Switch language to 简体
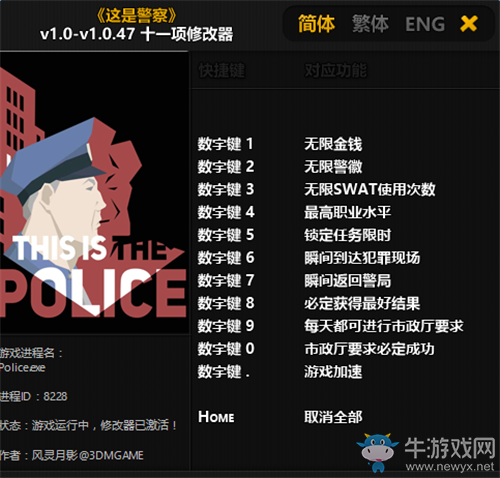The height and width of the screenshot is (478, 500). click(316, 24)
